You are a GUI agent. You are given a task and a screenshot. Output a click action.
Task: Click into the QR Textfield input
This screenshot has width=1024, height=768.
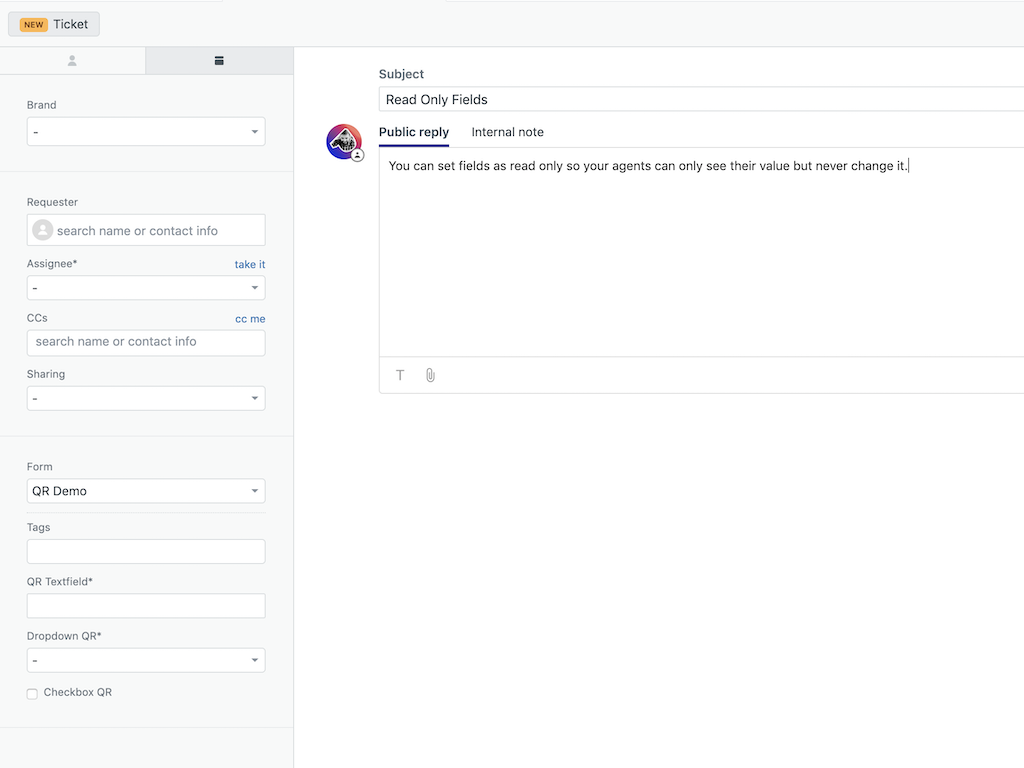coord(146,606)
